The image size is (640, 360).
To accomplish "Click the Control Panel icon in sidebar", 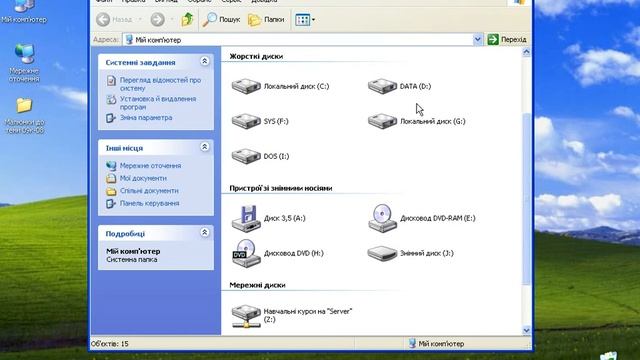I will (111, 203).
